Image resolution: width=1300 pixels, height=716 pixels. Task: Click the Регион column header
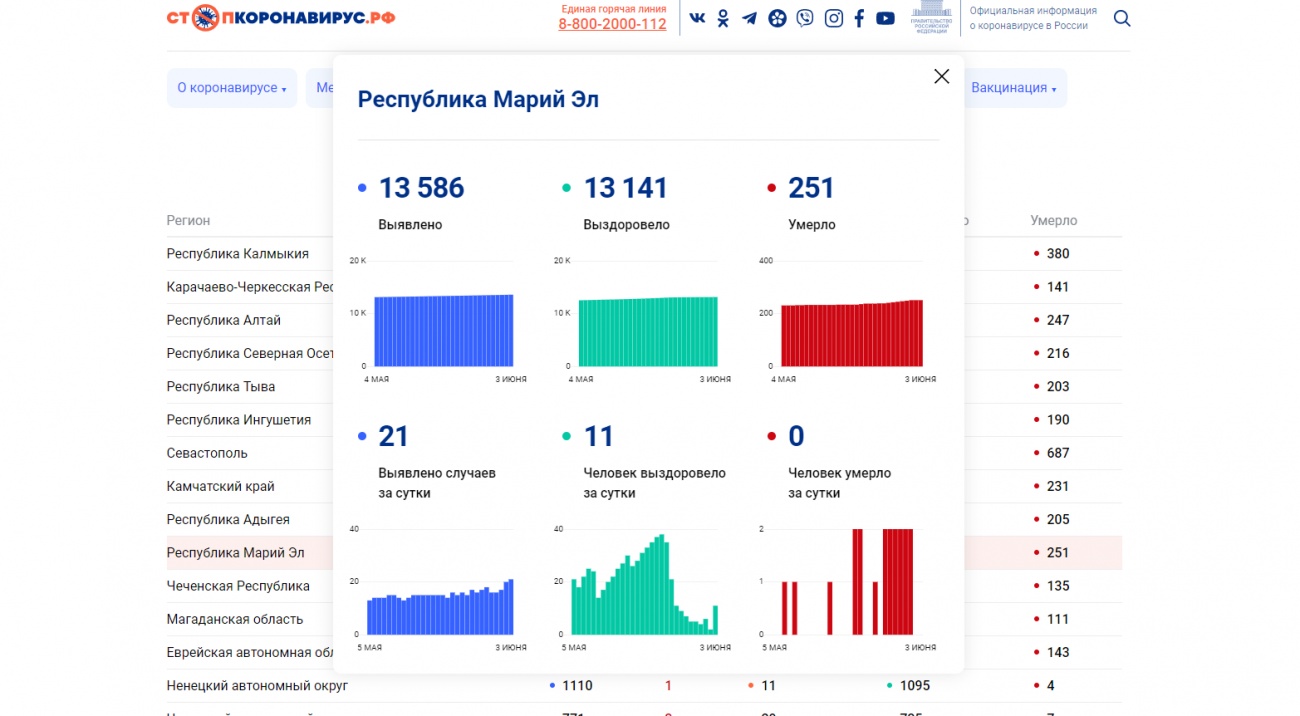188,220
